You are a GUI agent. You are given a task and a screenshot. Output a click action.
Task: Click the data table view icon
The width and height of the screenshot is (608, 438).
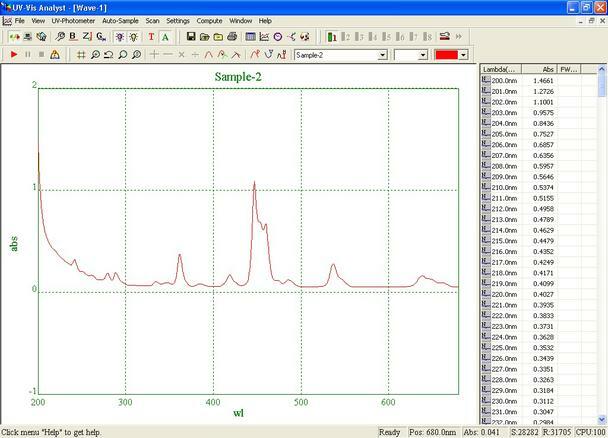click(250, 37)
